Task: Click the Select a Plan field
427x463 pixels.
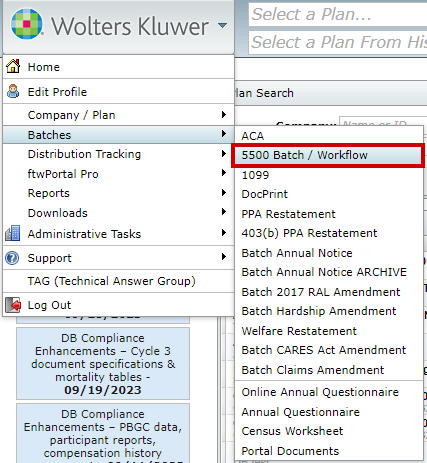Action: click(x=337, y=14)
